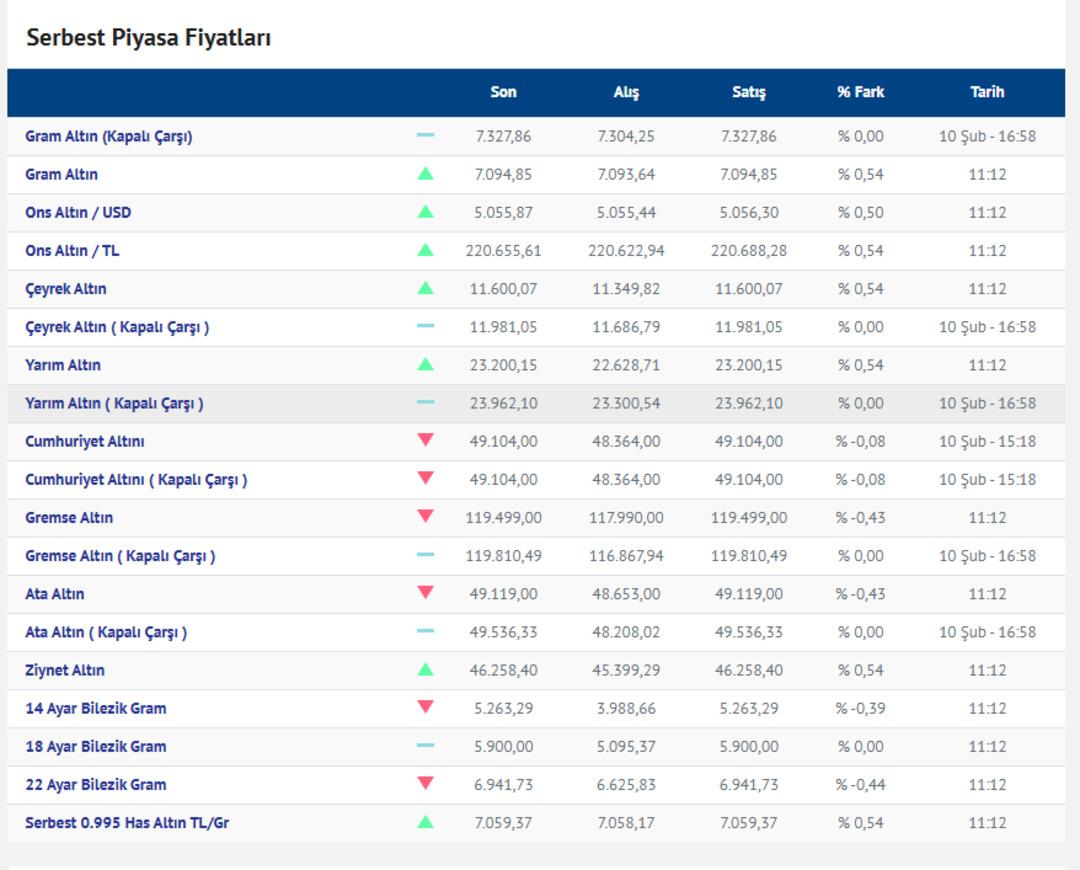Click the Satış column header
1080x870 pixels.
[748, 92]
